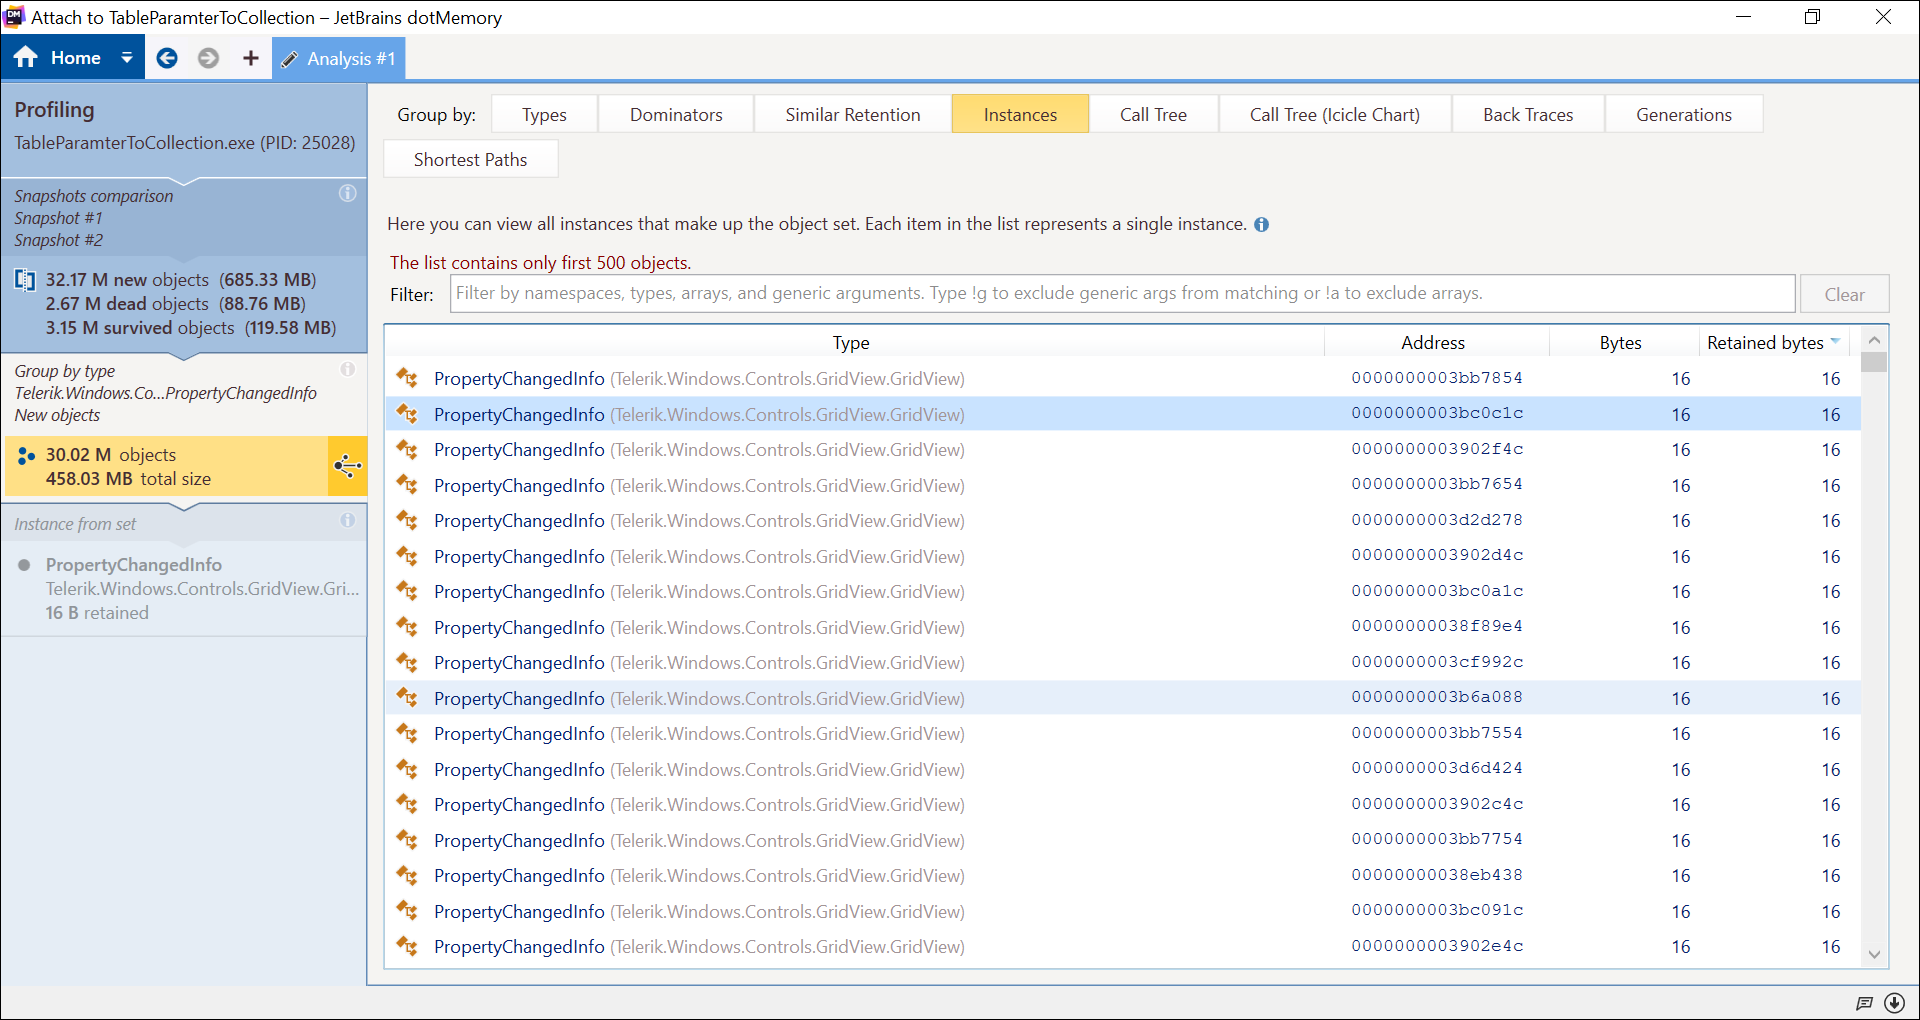This screenshot has width=1920, height=1020.
Task: Select the instance at address 0000000003902e4c
Action: click(1123, 947)
